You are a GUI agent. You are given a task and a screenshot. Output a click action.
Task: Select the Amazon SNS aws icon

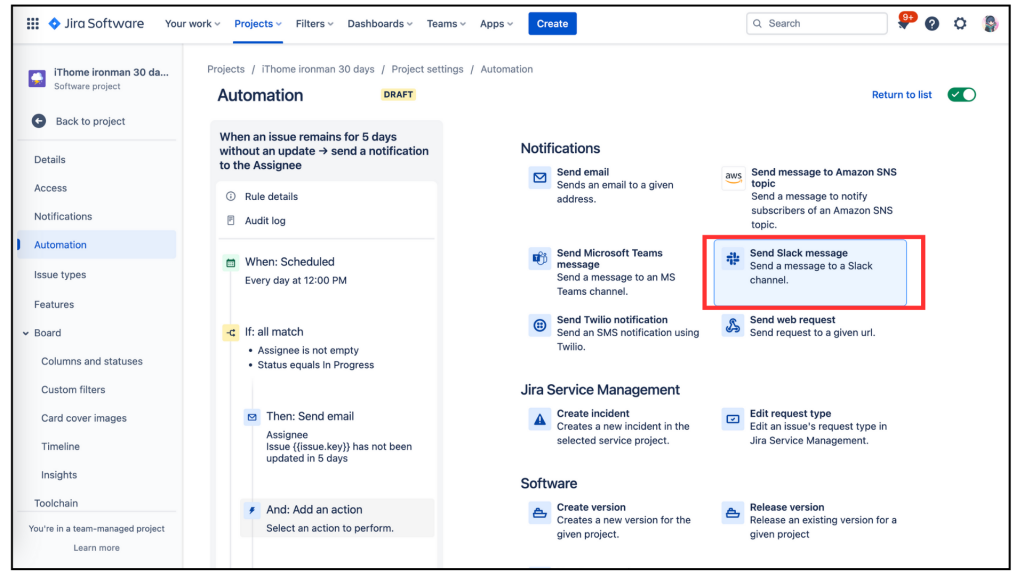point(733,178)
